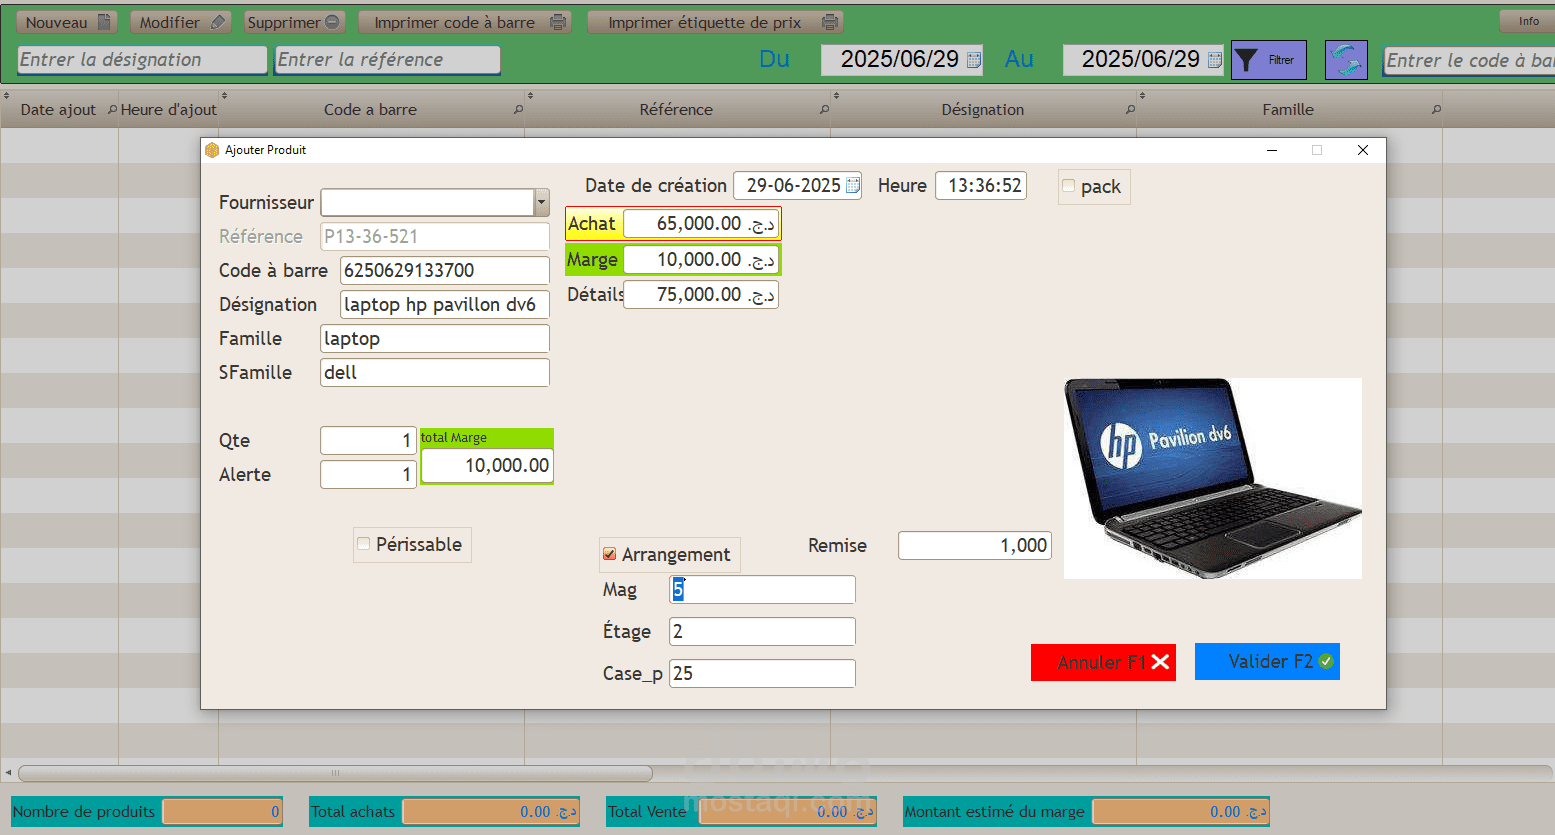This screenshot has height=835, width=1555.
Task: Sort by Référence column header
Action: (676, 109)
